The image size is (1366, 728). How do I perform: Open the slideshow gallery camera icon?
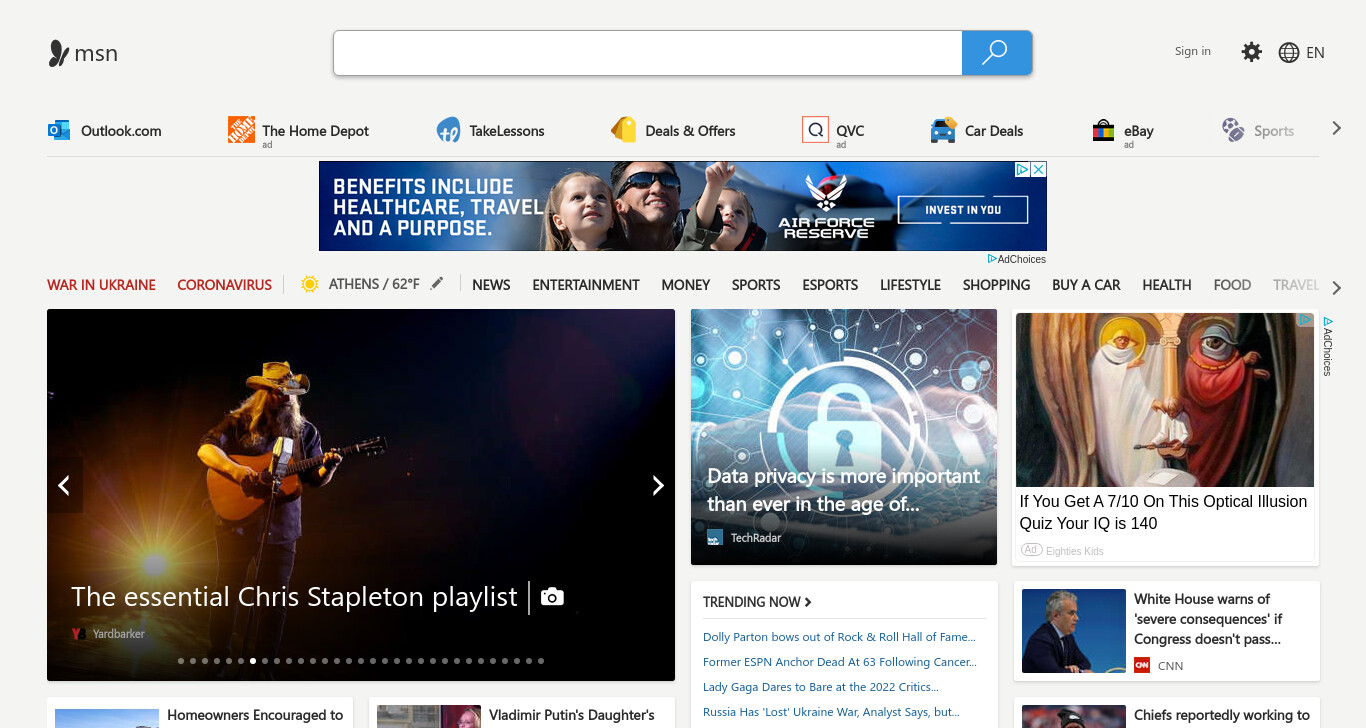tap(552, 597)
